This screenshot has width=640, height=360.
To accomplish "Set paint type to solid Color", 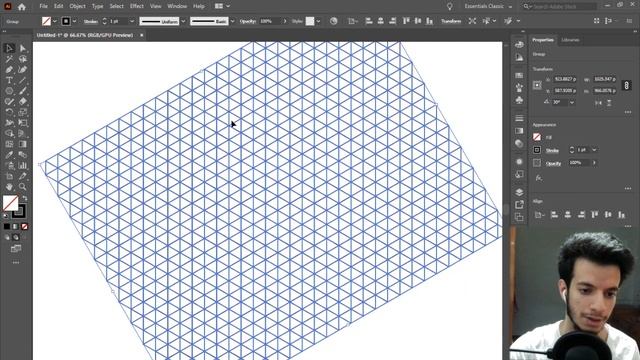I will pos(7,227).
